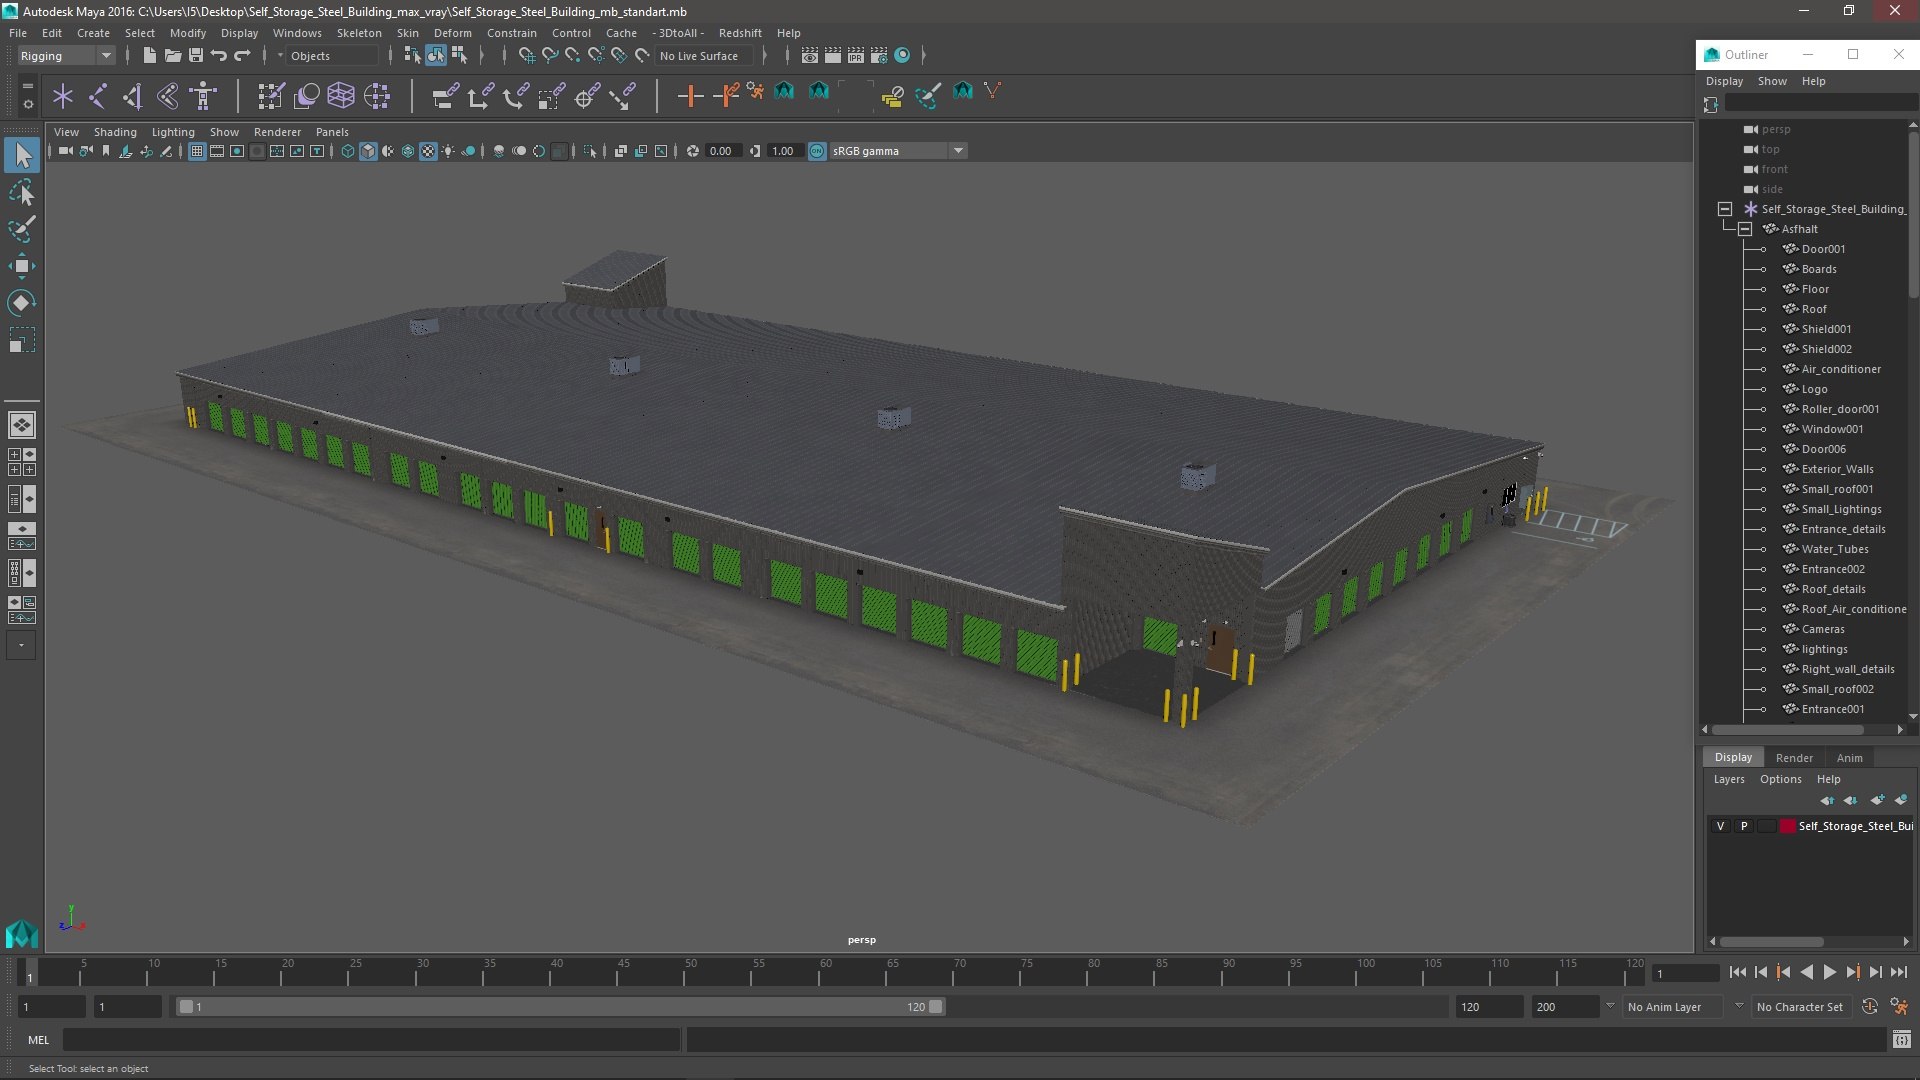The height and width of the screenshot is (1080, 1920).
Task: Switch to the Anim layer tab
Action: coord(1849,758)
